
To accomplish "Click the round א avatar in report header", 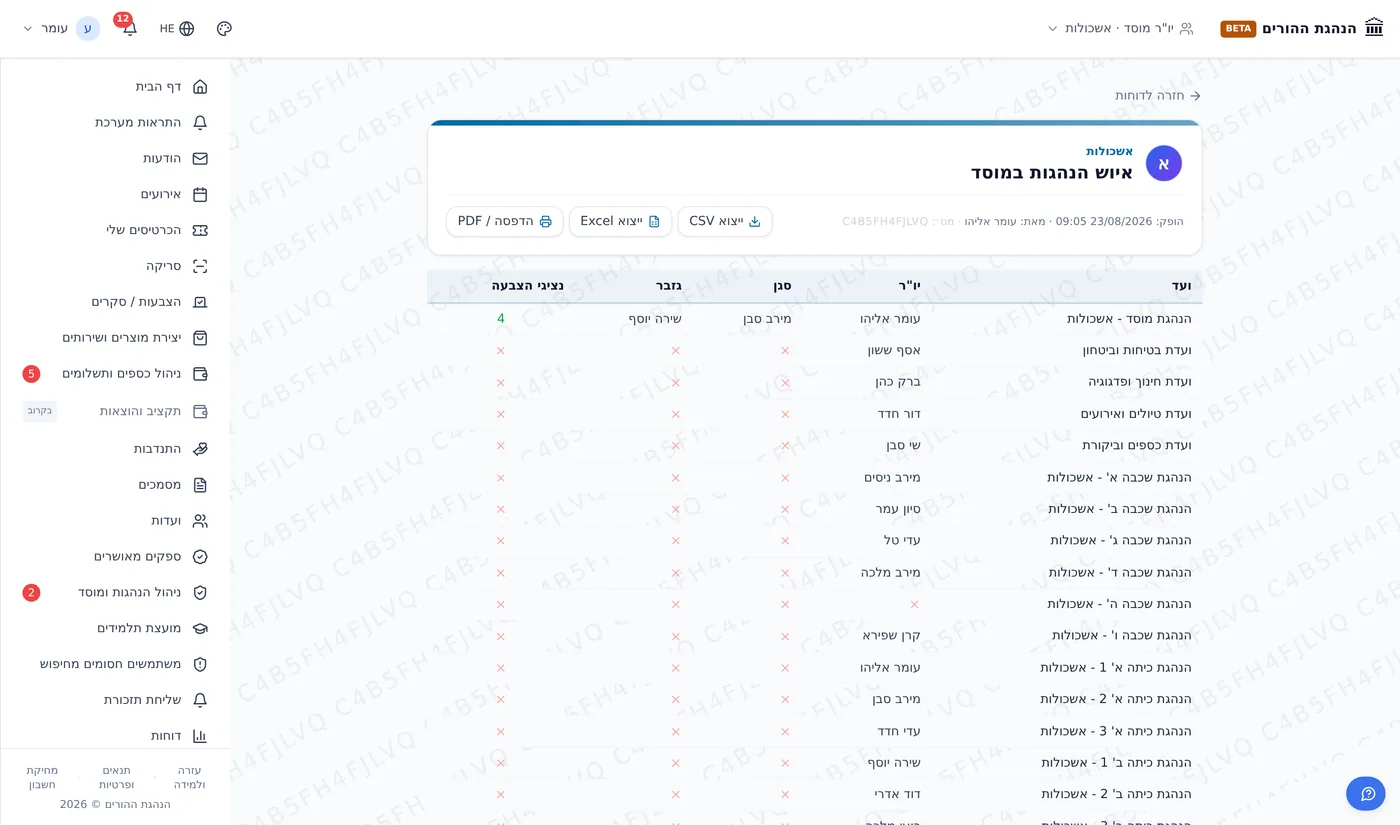I will pos(1163,163).
